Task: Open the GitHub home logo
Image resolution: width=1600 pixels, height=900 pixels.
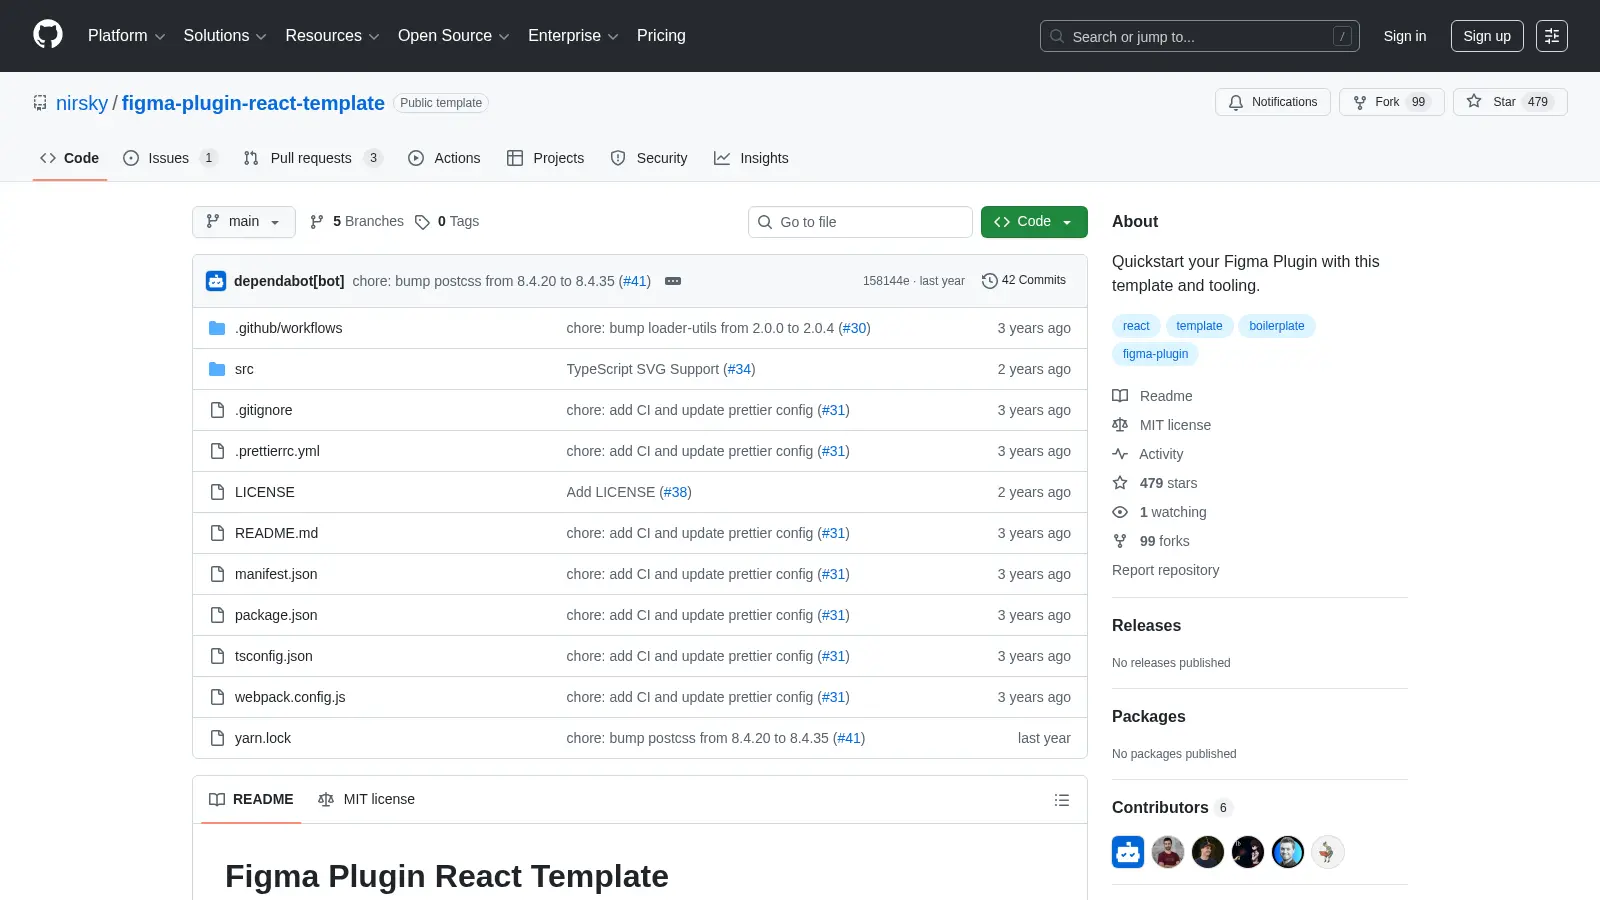Action: [48, 35]
